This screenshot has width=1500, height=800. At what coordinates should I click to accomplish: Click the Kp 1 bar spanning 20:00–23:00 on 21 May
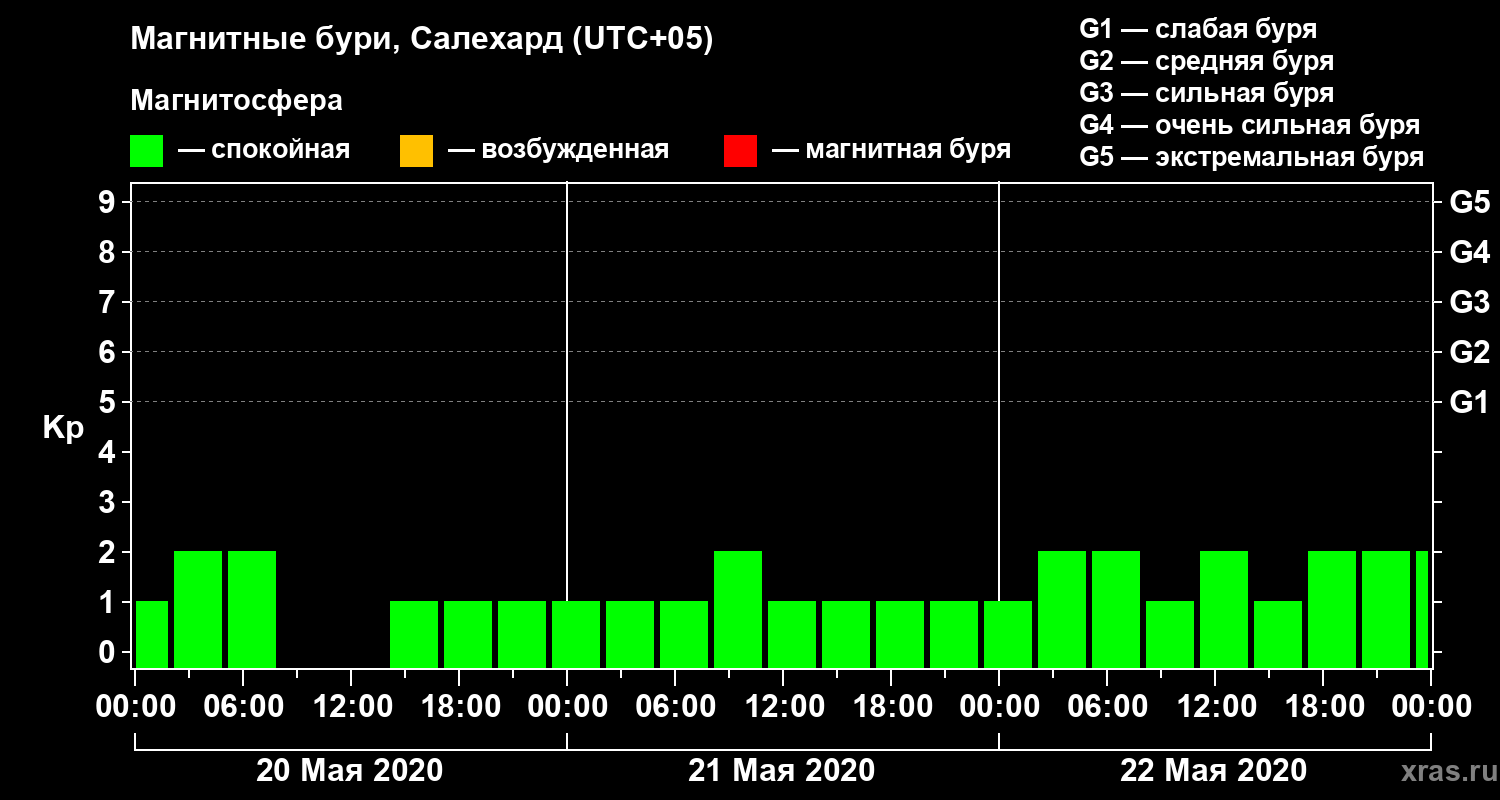(x=954, y=634)
